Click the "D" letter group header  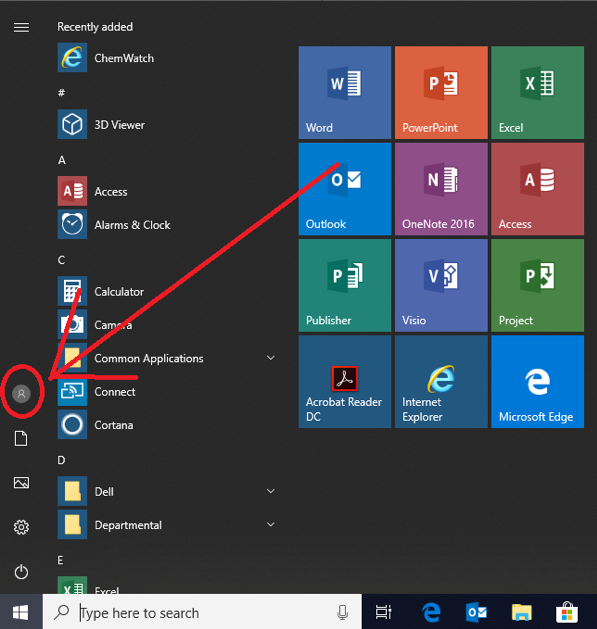pos(61,460)
